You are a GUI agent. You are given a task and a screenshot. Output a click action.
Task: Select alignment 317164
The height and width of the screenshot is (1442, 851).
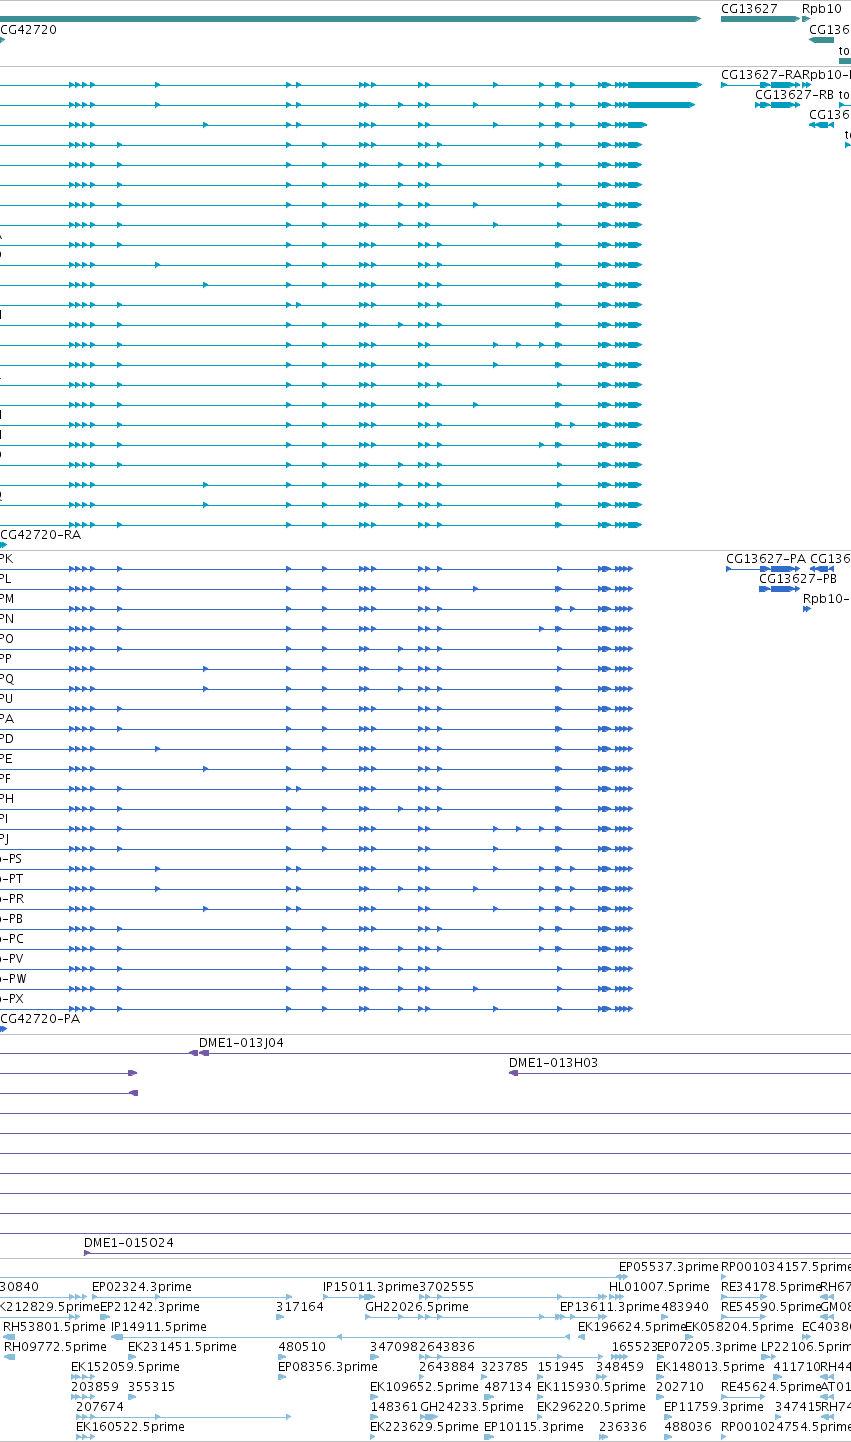(x=300, y=1307)
